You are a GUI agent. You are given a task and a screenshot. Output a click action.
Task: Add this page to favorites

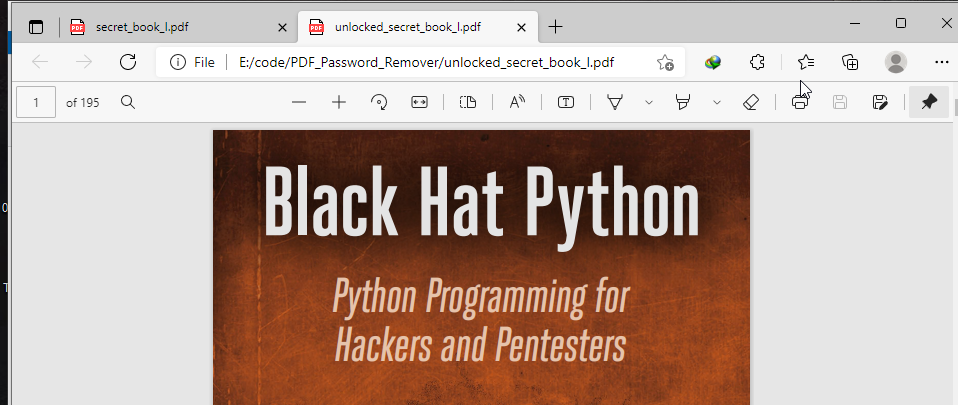665,62
